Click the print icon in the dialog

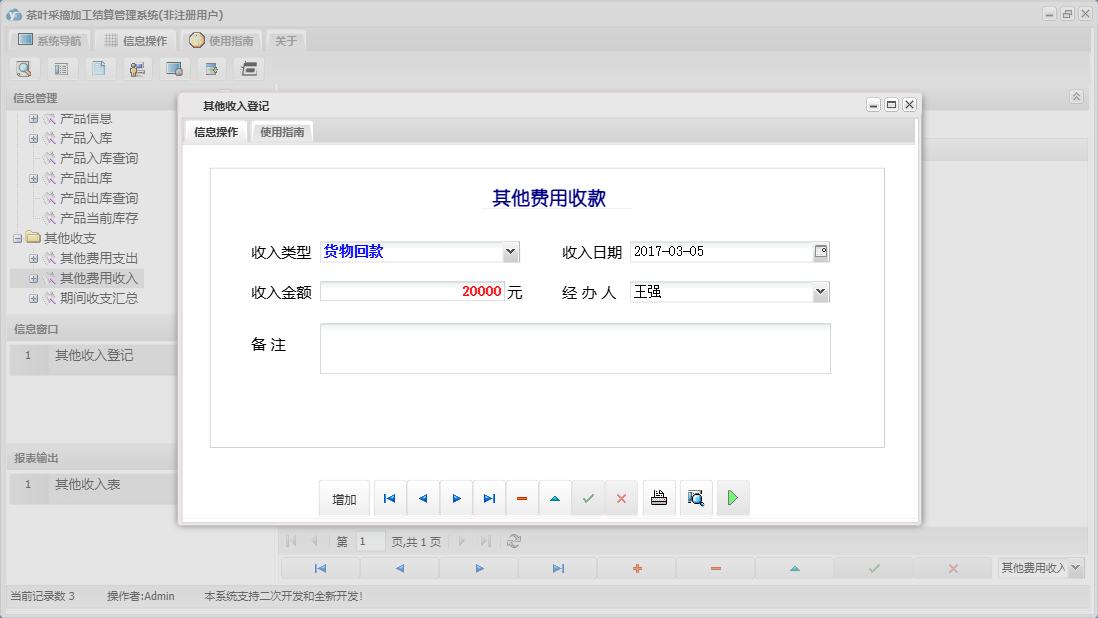(659, 497)
